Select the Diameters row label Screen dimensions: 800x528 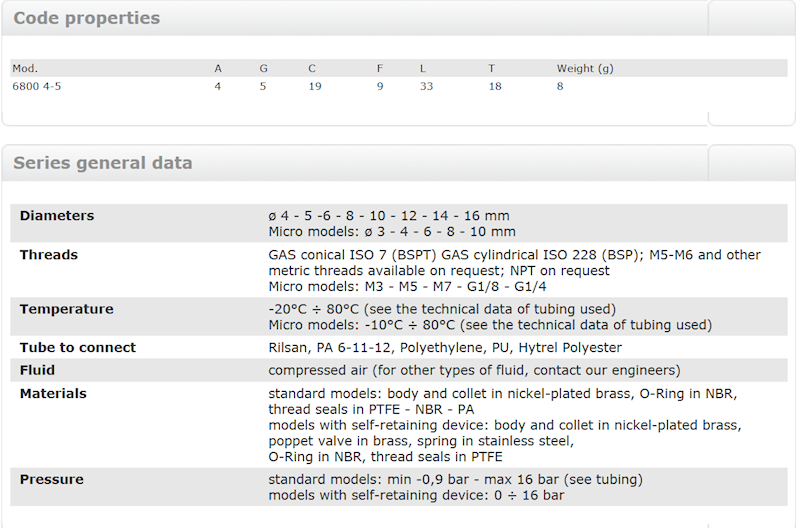tap(57, 216)
